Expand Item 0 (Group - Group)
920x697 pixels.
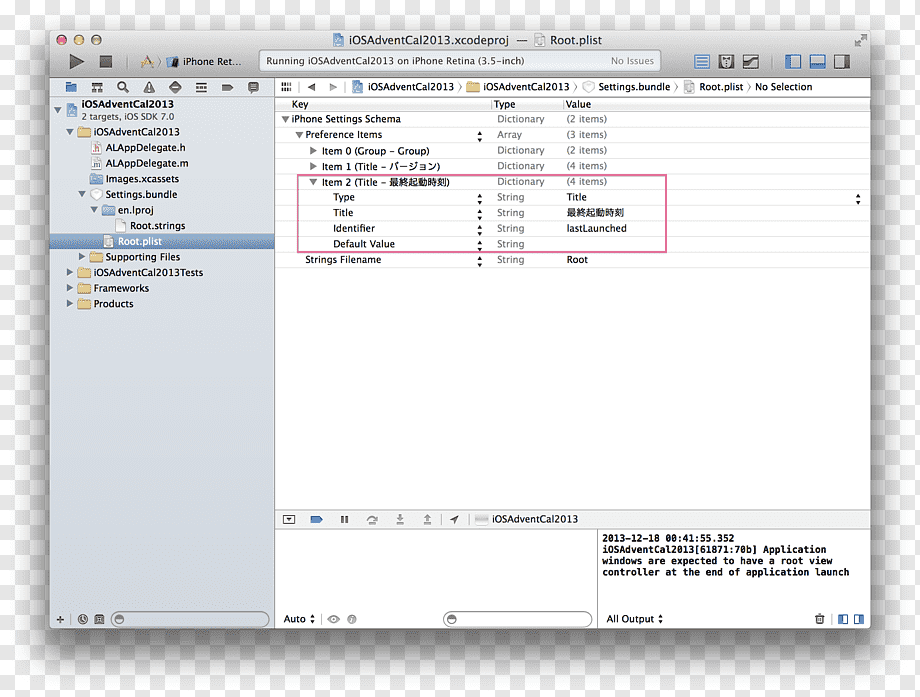[313, 151]
